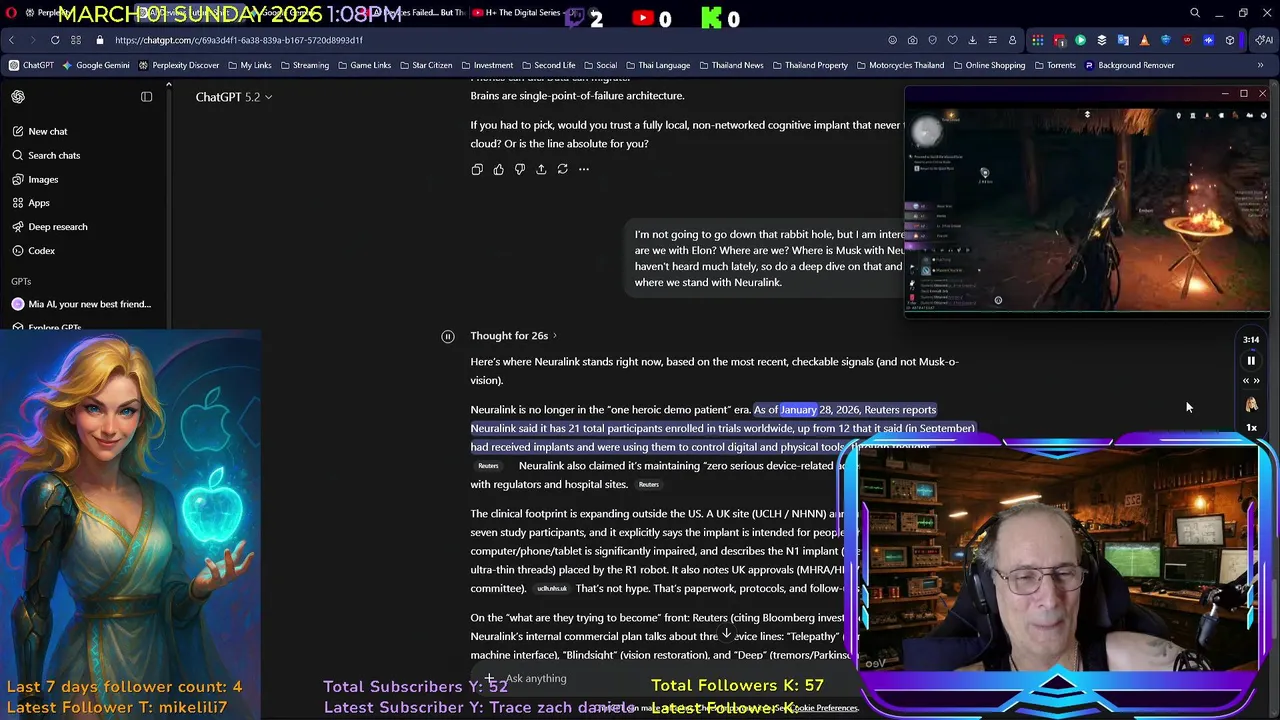
Task: Pause the read-aloud playback widget
Action: tap(1251, 361)
